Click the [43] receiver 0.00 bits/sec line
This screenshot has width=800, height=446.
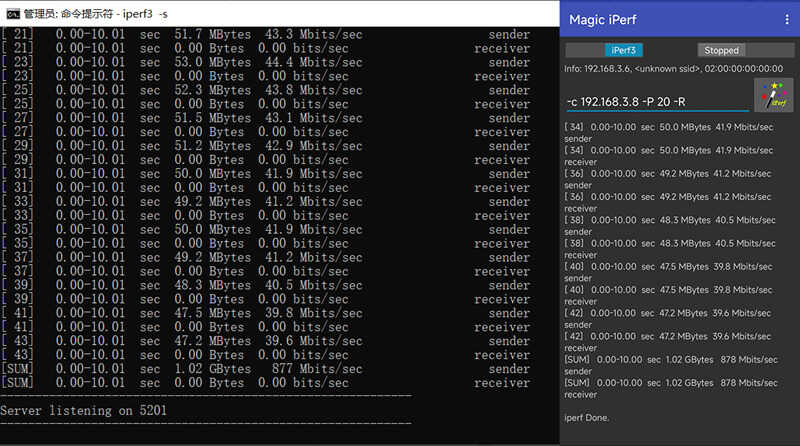click(x=265, y=355)
